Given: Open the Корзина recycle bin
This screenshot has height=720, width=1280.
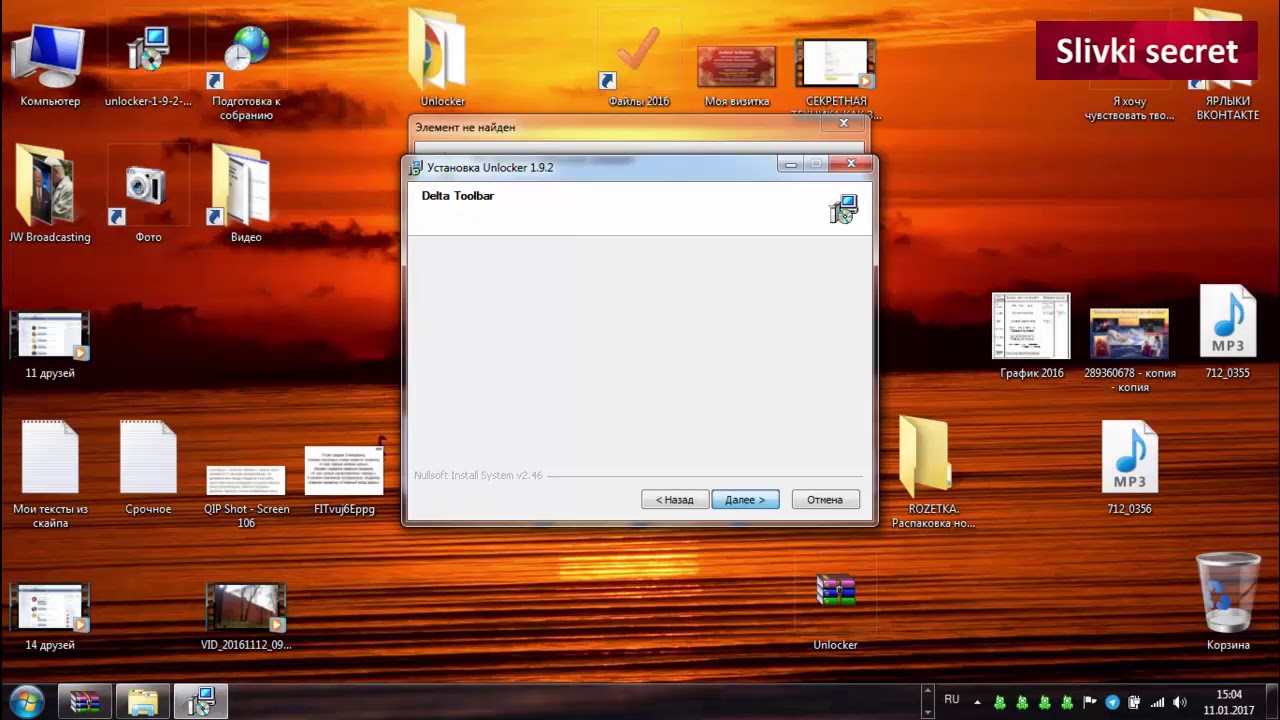Looking at the screenshot, I should coord(1227,603).
